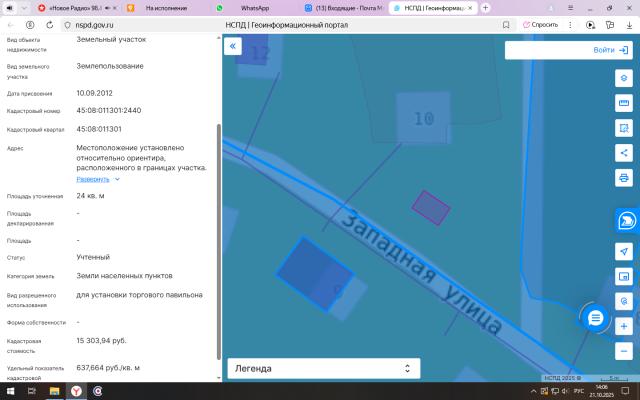
Task: Click the Войти login button
Action: click(x=609, y=50)
